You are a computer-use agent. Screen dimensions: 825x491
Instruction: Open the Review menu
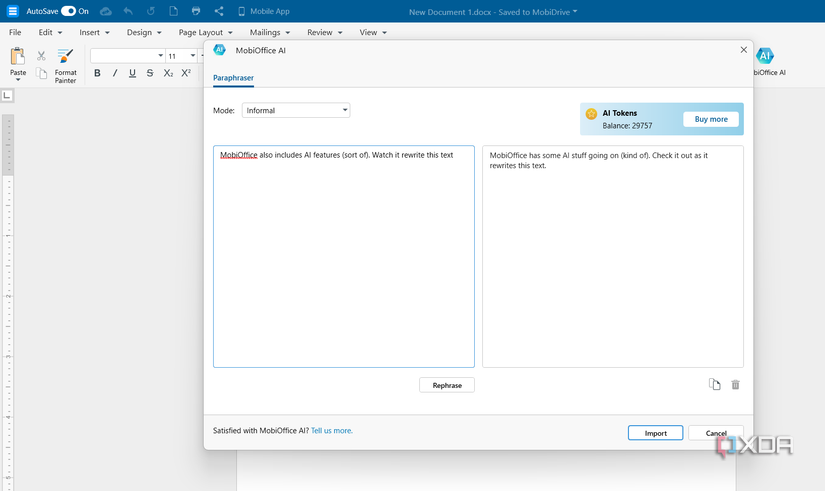coord(325,32)
